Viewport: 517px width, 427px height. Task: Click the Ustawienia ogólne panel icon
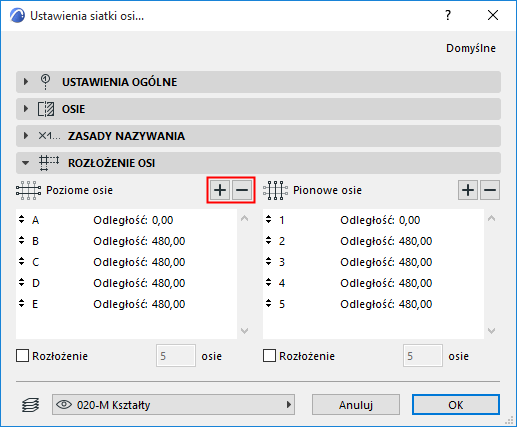click(45, 82)
